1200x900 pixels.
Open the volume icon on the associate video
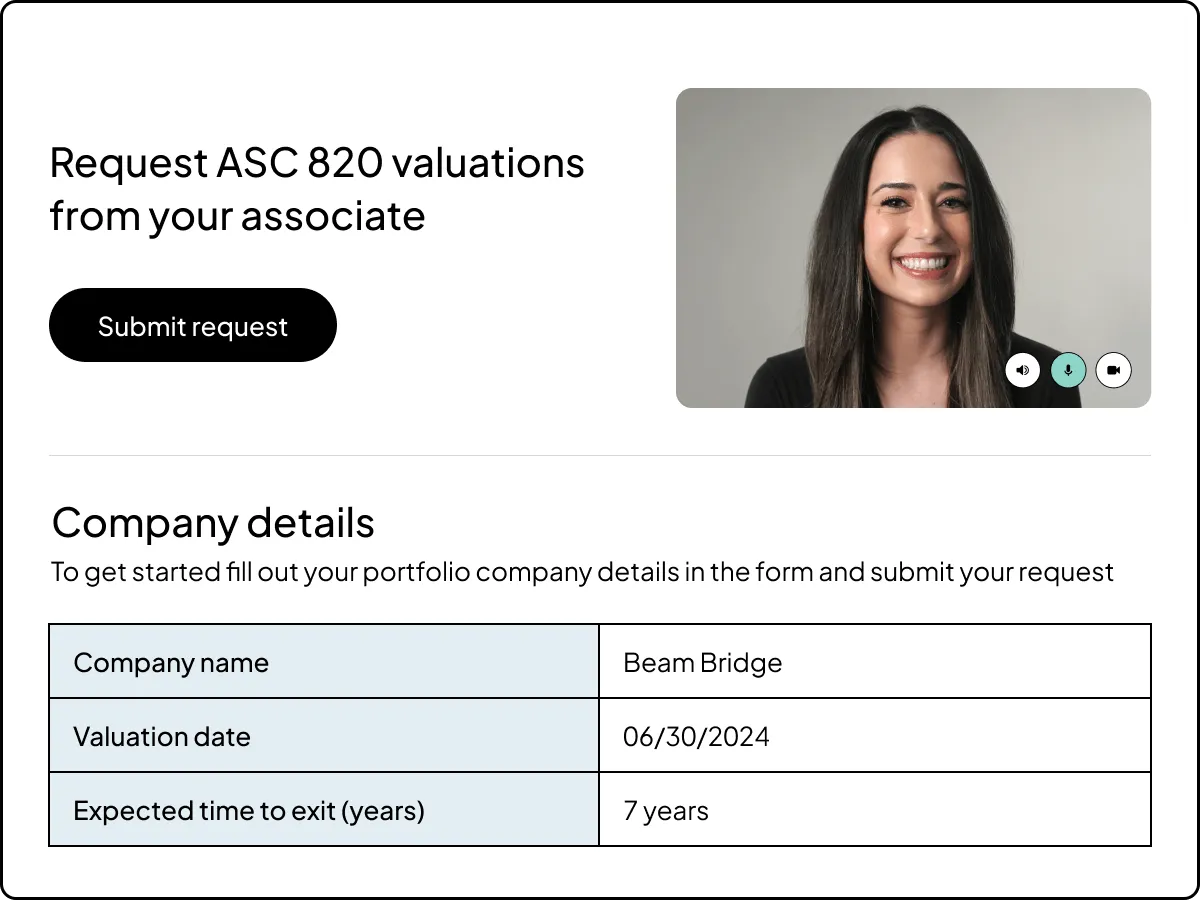click(x=1022, y=369)
